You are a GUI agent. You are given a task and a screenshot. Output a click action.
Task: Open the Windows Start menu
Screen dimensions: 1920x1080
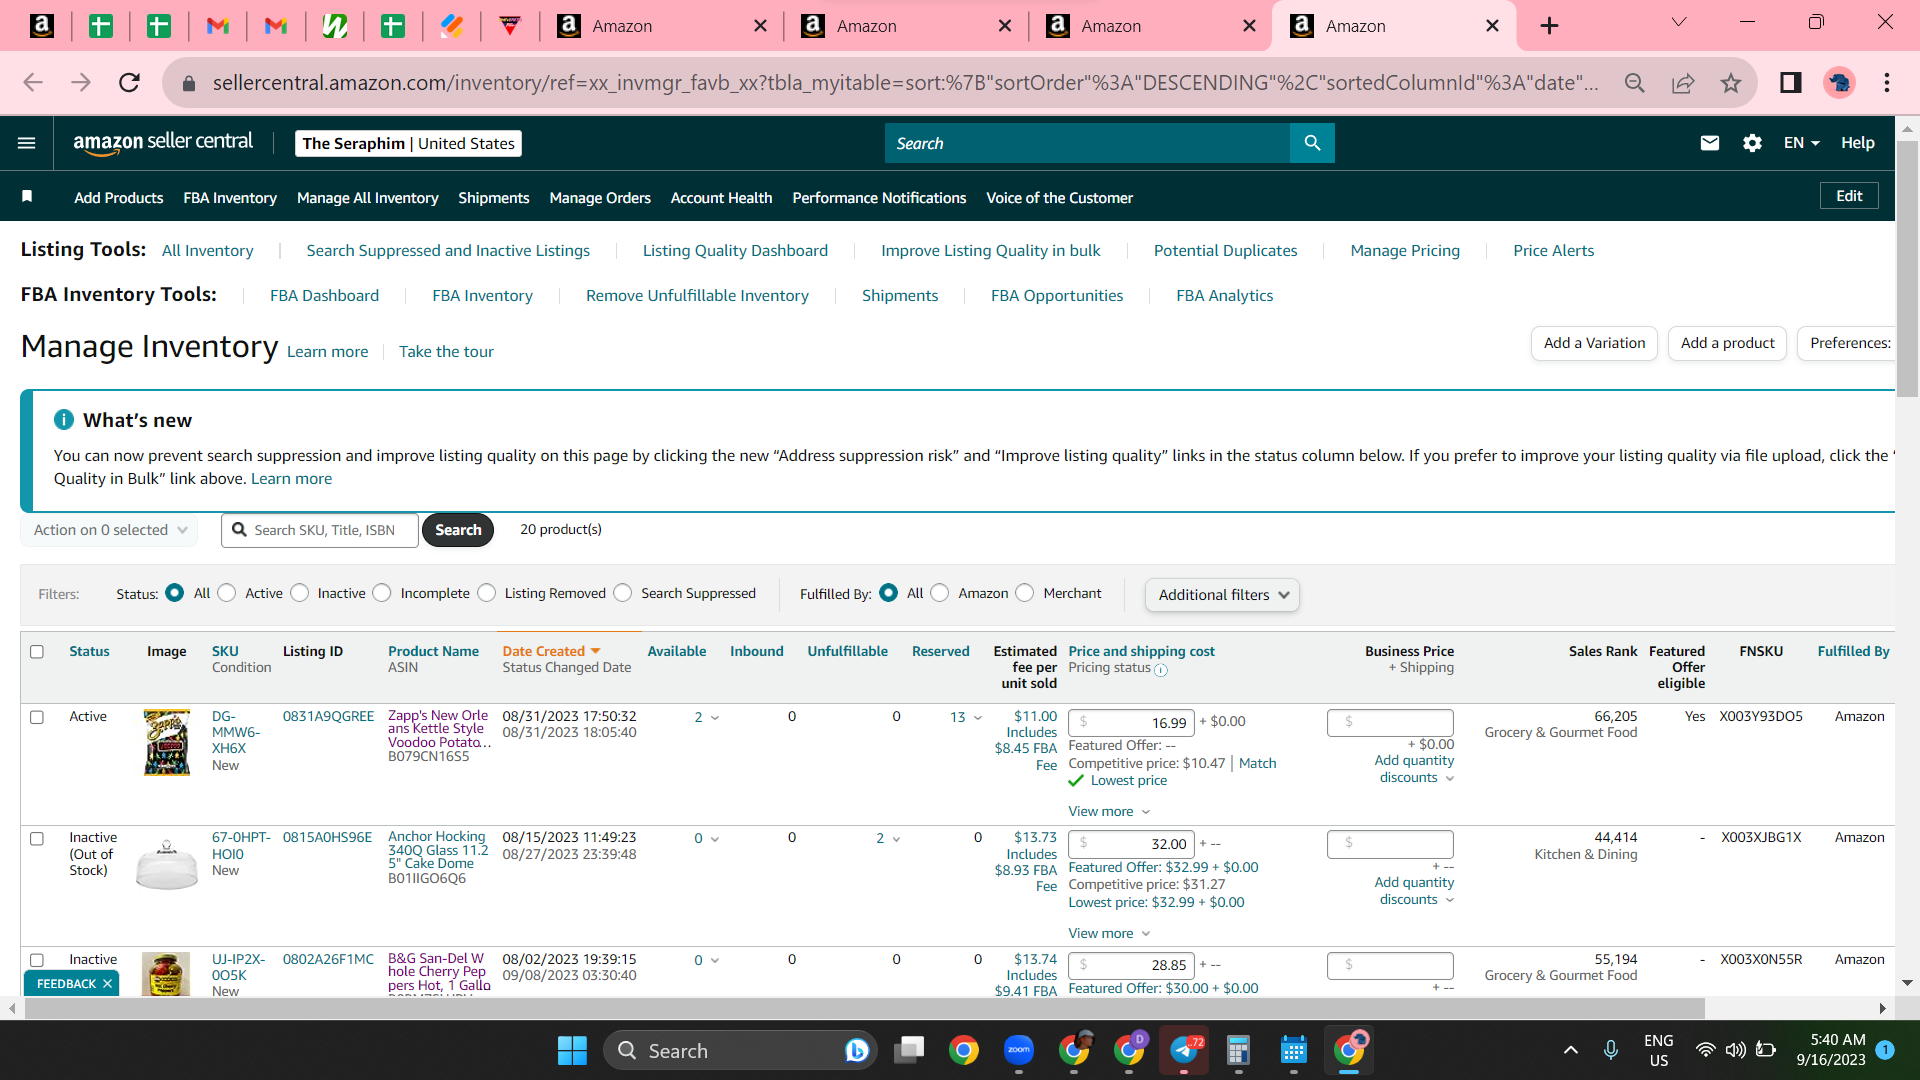(572, 1050)
